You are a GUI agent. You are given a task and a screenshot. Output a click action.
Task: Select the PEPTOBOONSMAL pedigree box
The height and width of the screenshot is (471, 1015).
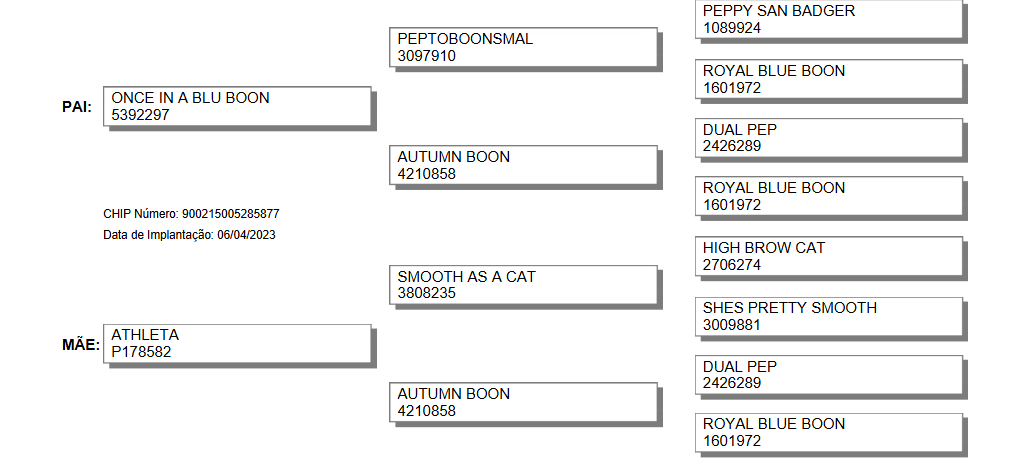[x=523, y=47]
